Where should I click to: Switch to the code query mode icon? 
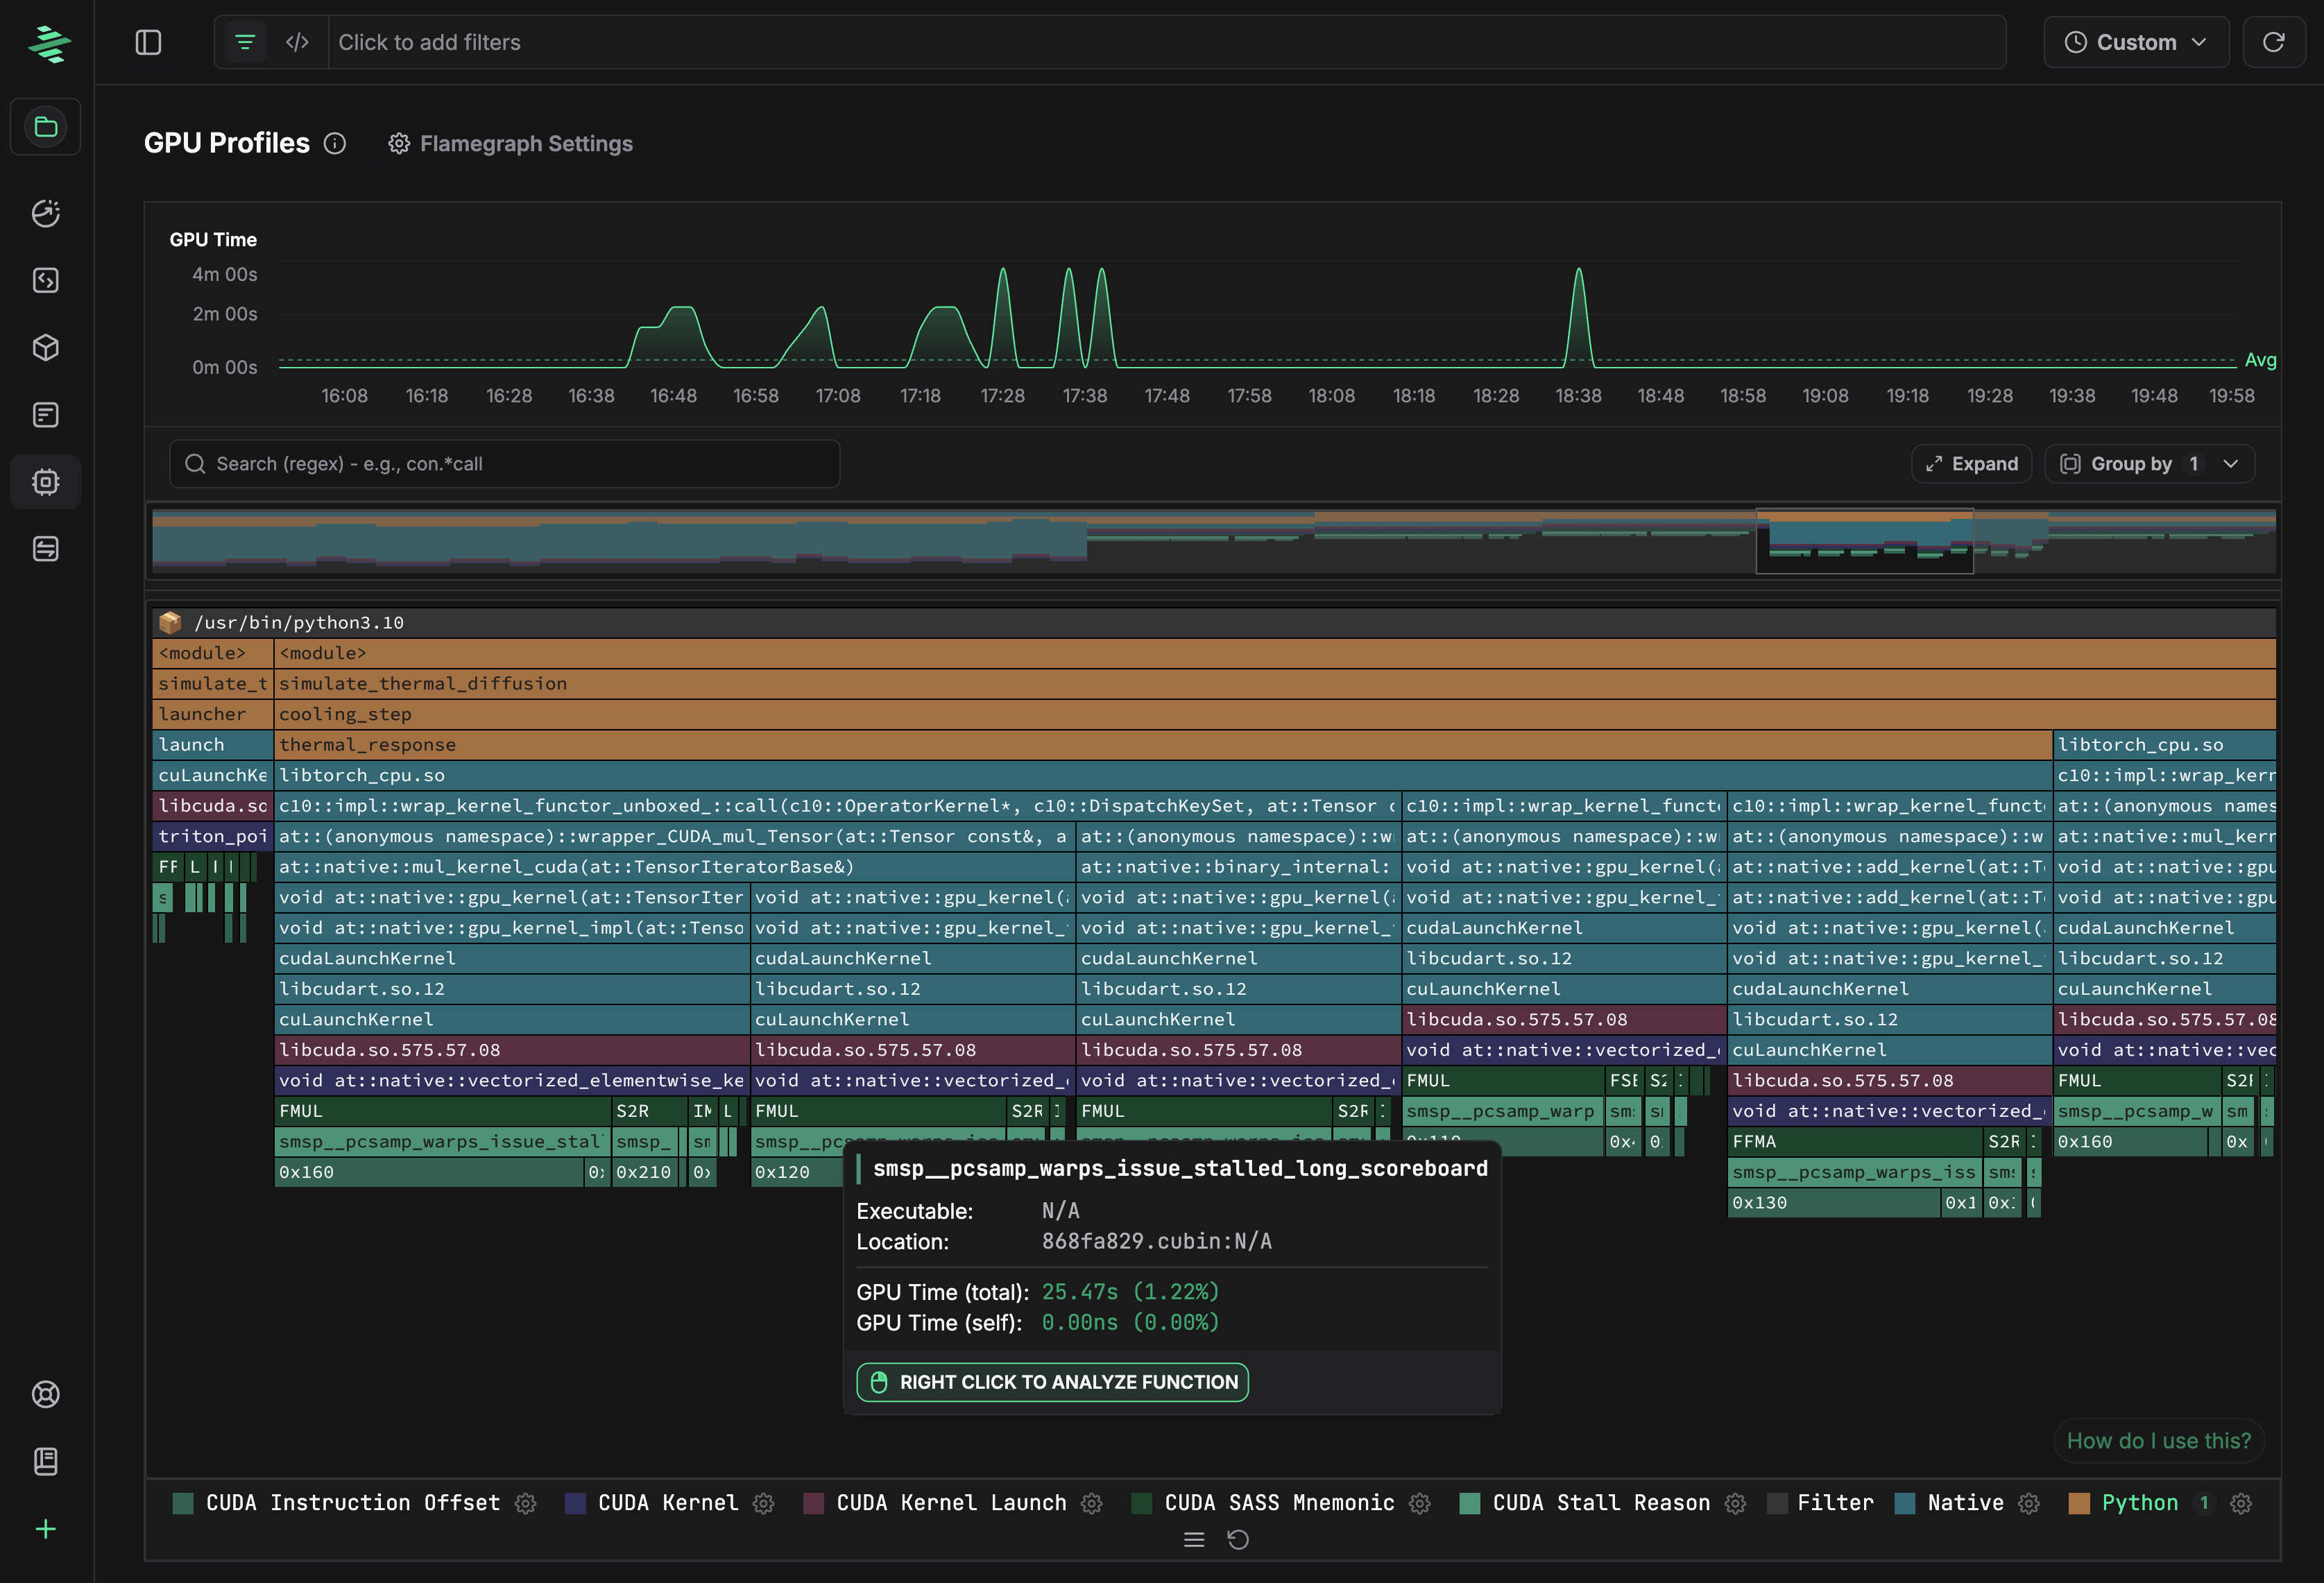click(297, 42)
